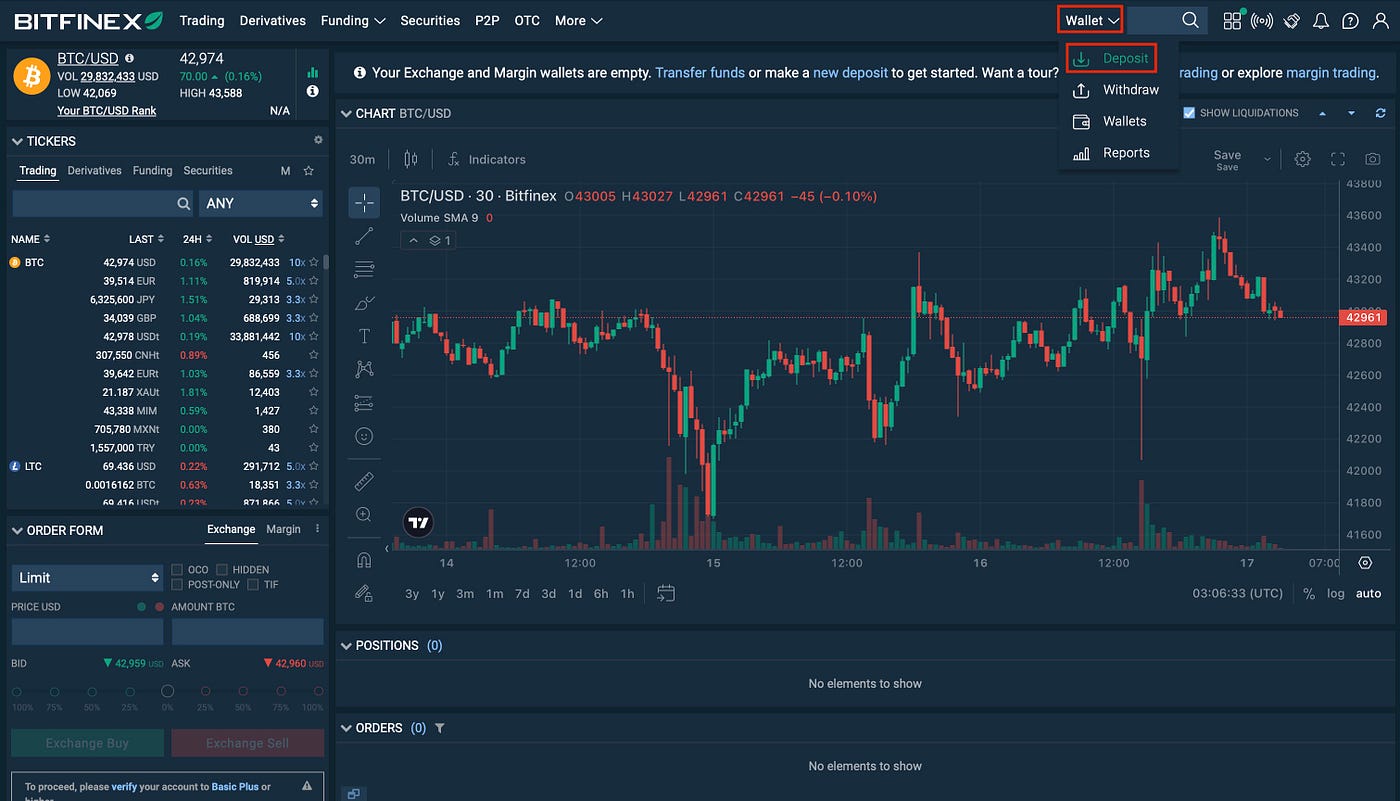Image resolution: width=1400 pixels, height=801 pixels.
Task: Click the Price USD input field
Action: pyautogui.click(x=87, y=631)
